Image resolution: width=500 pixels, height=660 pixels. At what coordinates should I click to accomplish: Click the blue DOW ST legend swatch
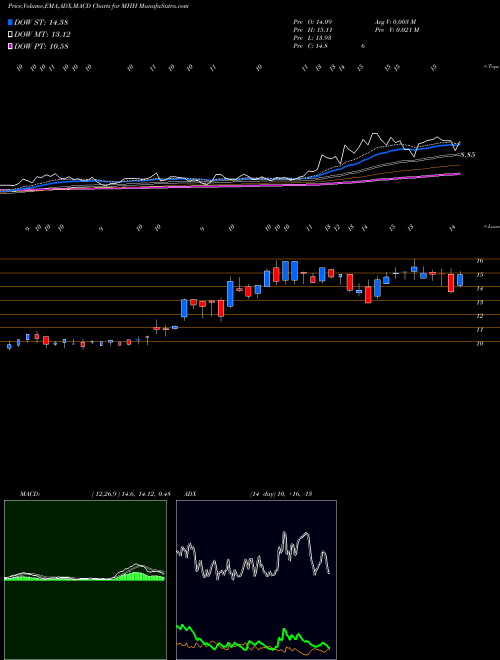point(11,22)
